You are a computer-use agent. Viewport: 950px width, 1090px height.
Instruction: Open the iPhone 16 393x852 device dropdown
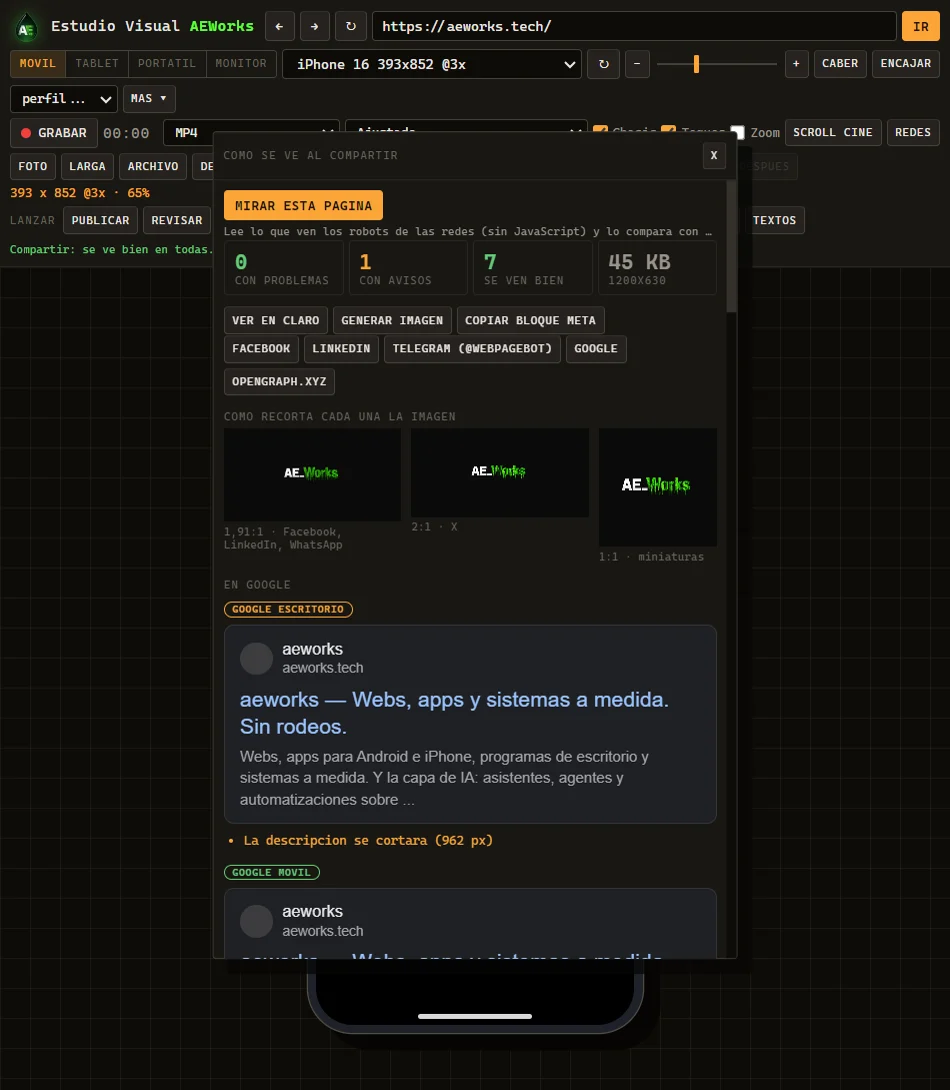coord(432,64)
